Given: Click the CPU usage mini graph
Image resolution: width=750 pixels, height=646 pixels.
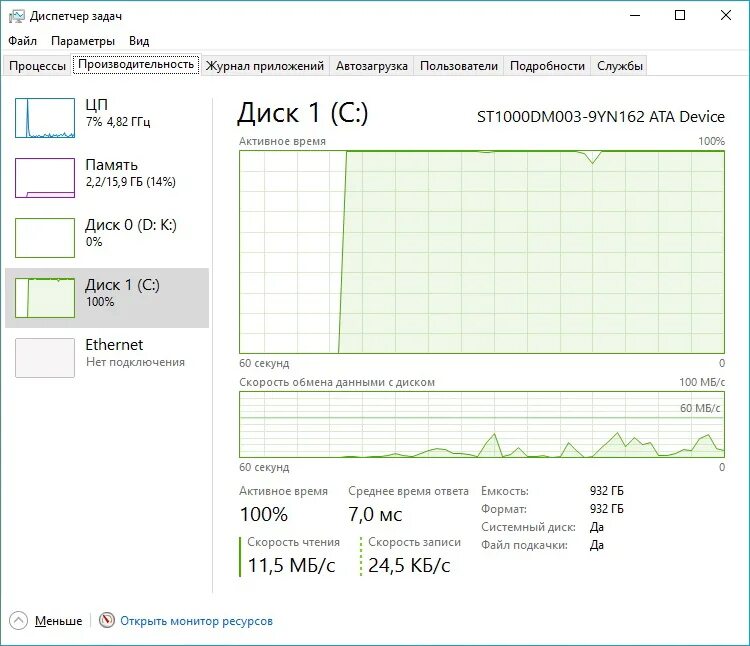Looking at the screenshot, I should point(45,118).
